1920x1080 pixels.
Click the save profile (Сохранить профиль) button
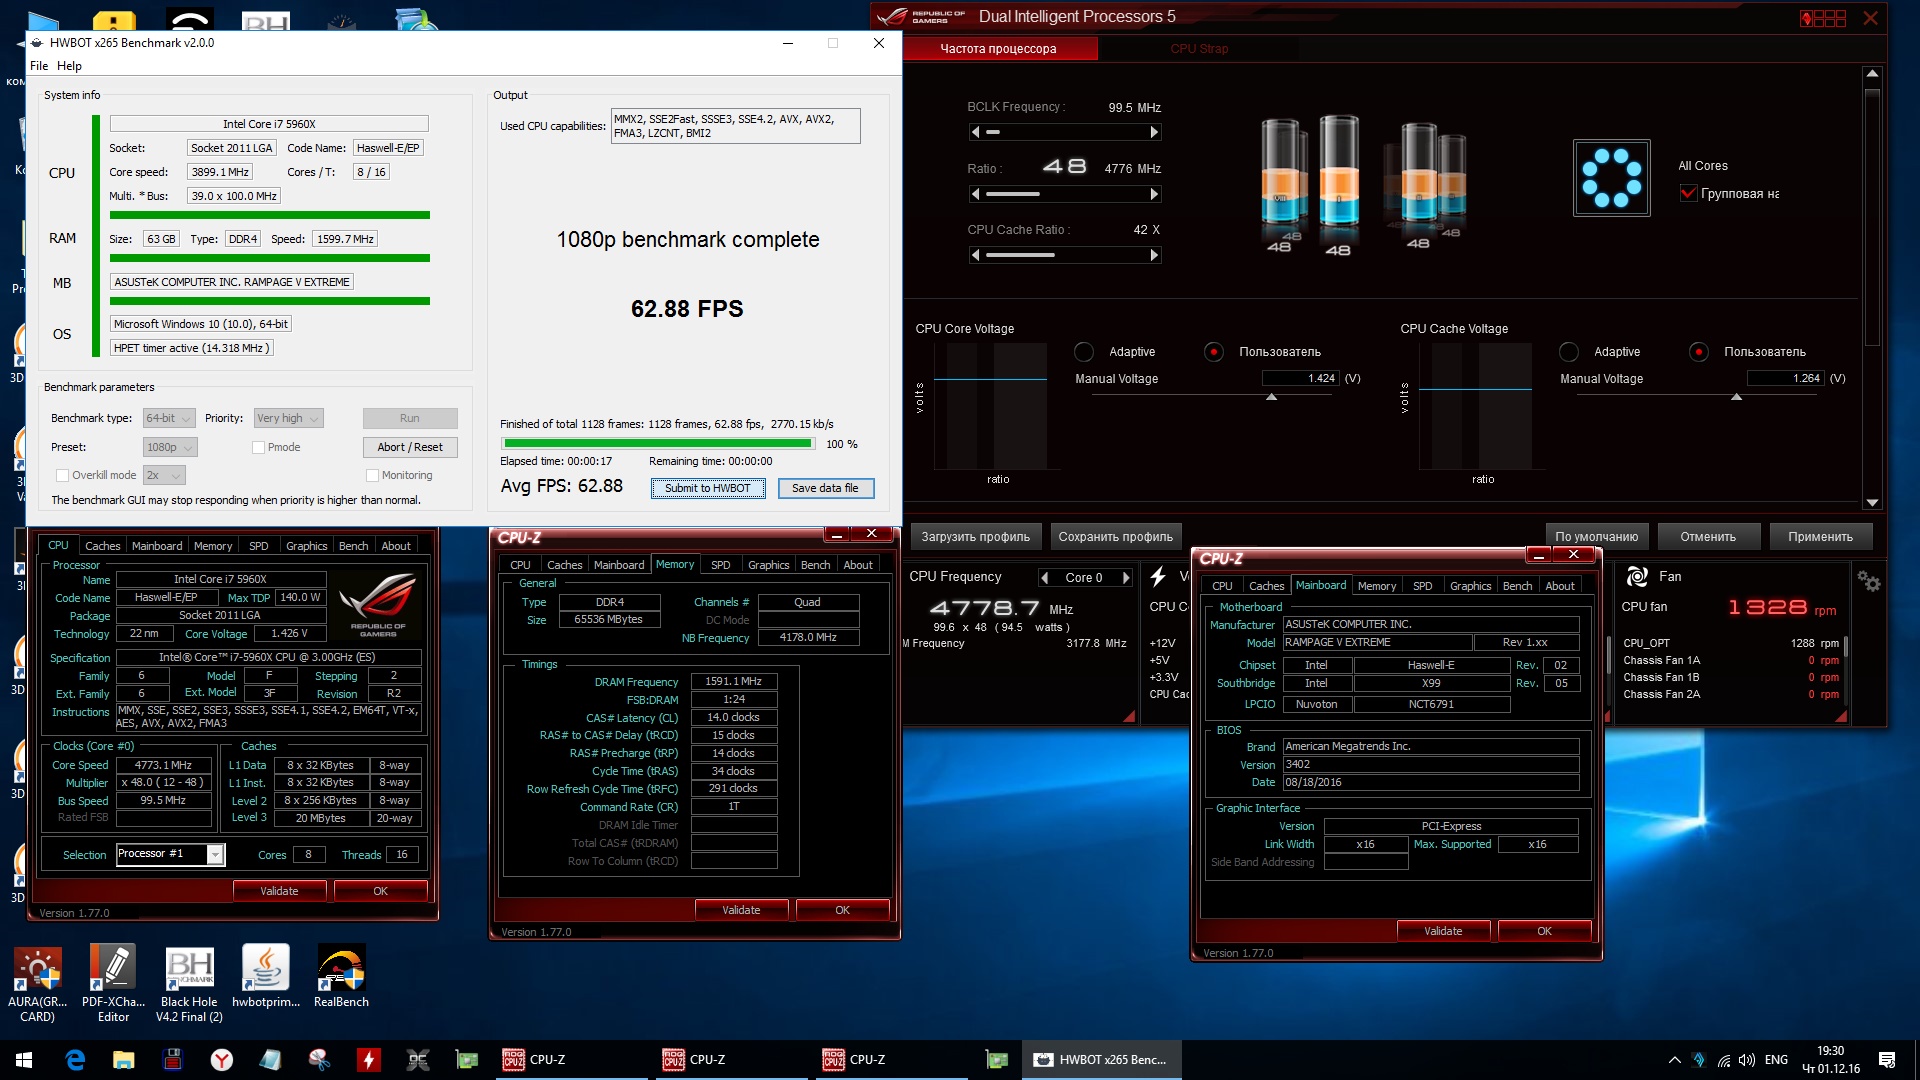pos(1116,537)
